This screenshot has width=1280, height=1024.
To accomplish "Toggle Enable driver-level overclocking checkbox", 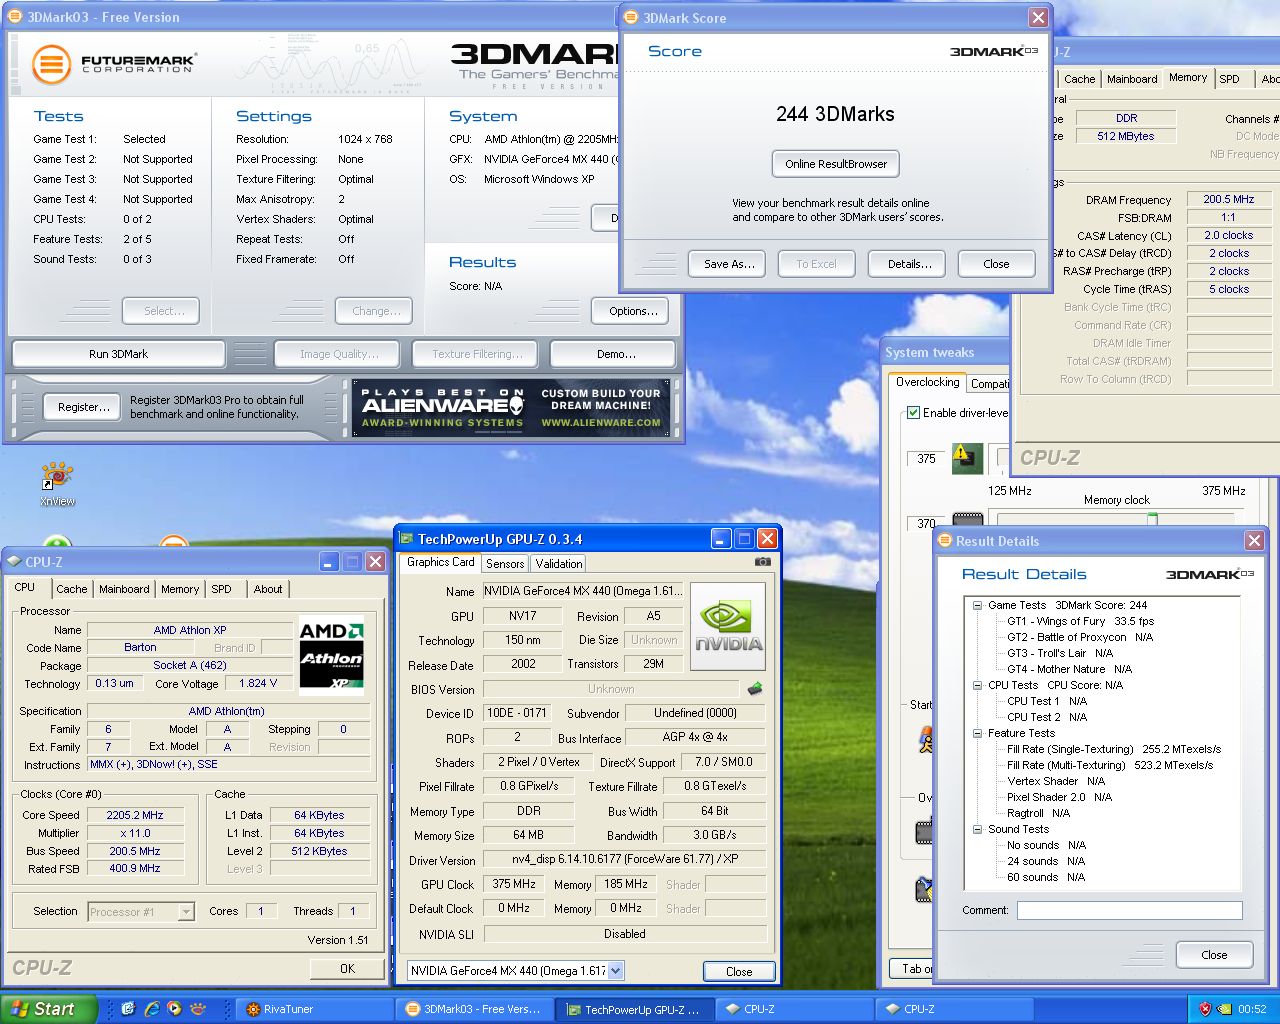I will [913, 412].
